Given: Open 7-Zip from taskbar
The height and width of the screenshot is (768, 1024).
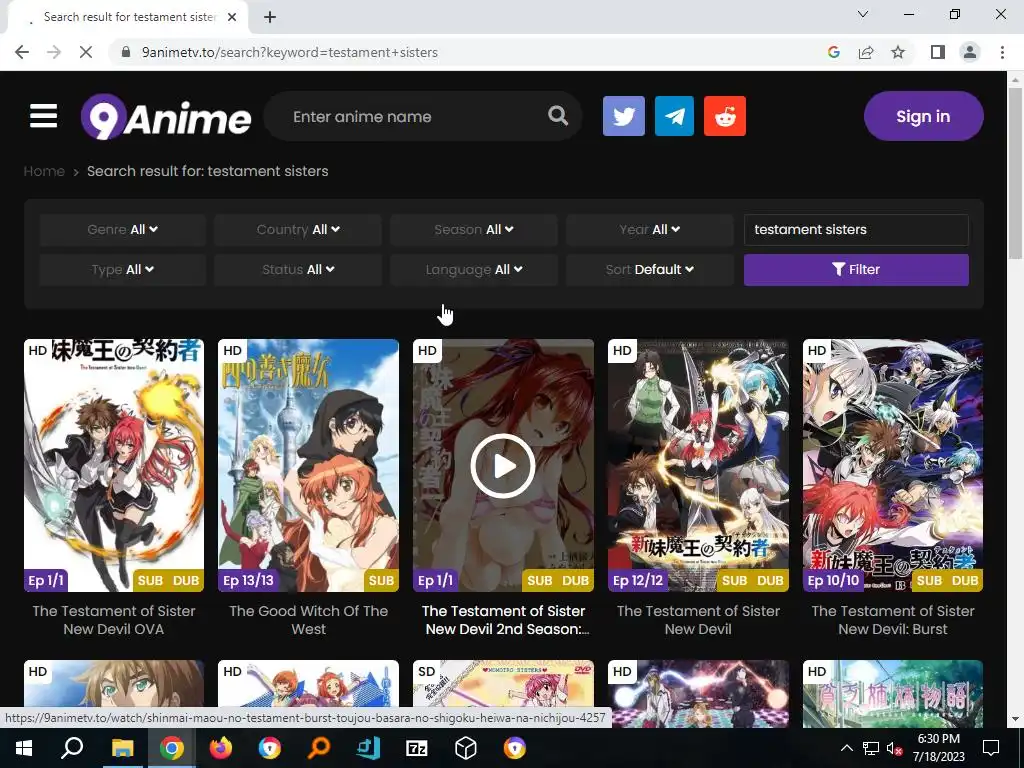Looking at the screenshot, I should pyautogui.click(x=417, y=748).
